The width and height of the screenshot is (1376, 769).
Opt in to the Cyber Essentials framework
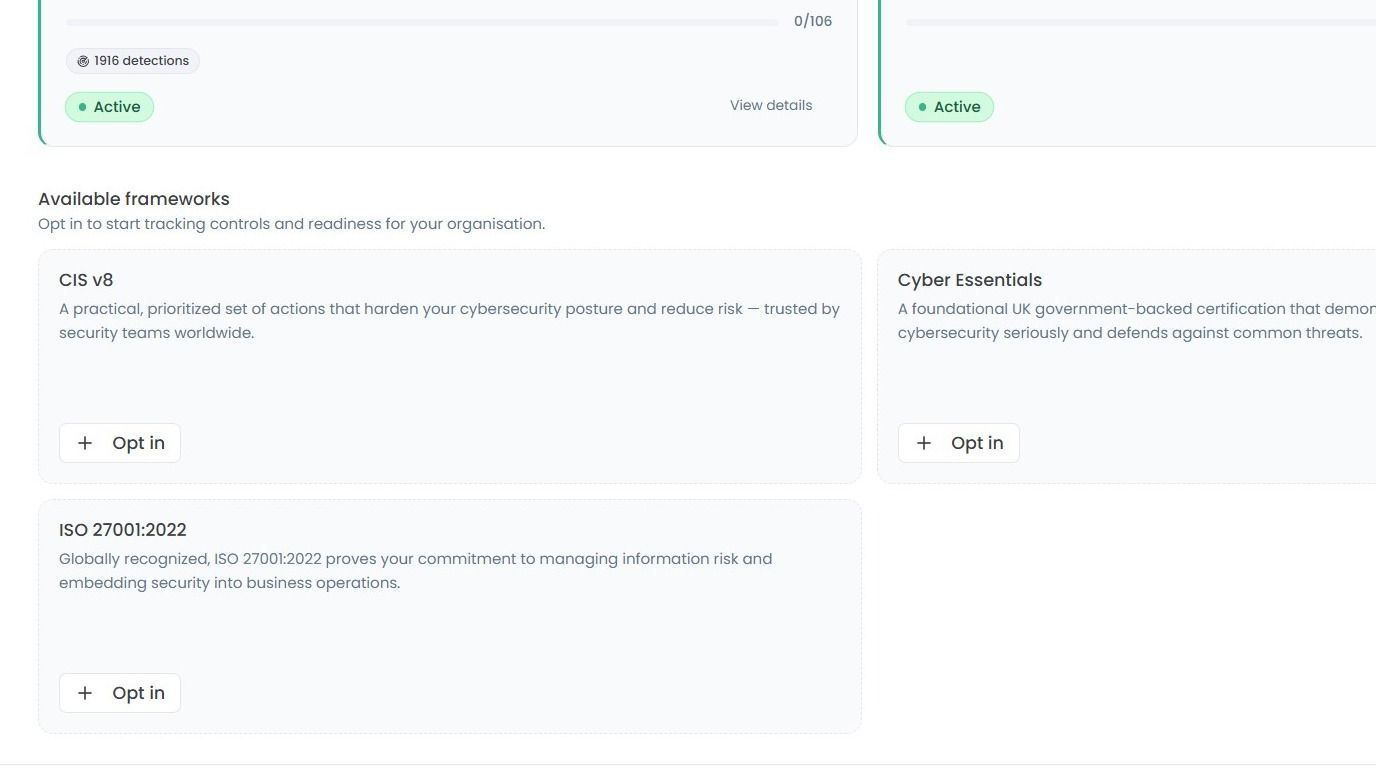click(x=959, y=443)
